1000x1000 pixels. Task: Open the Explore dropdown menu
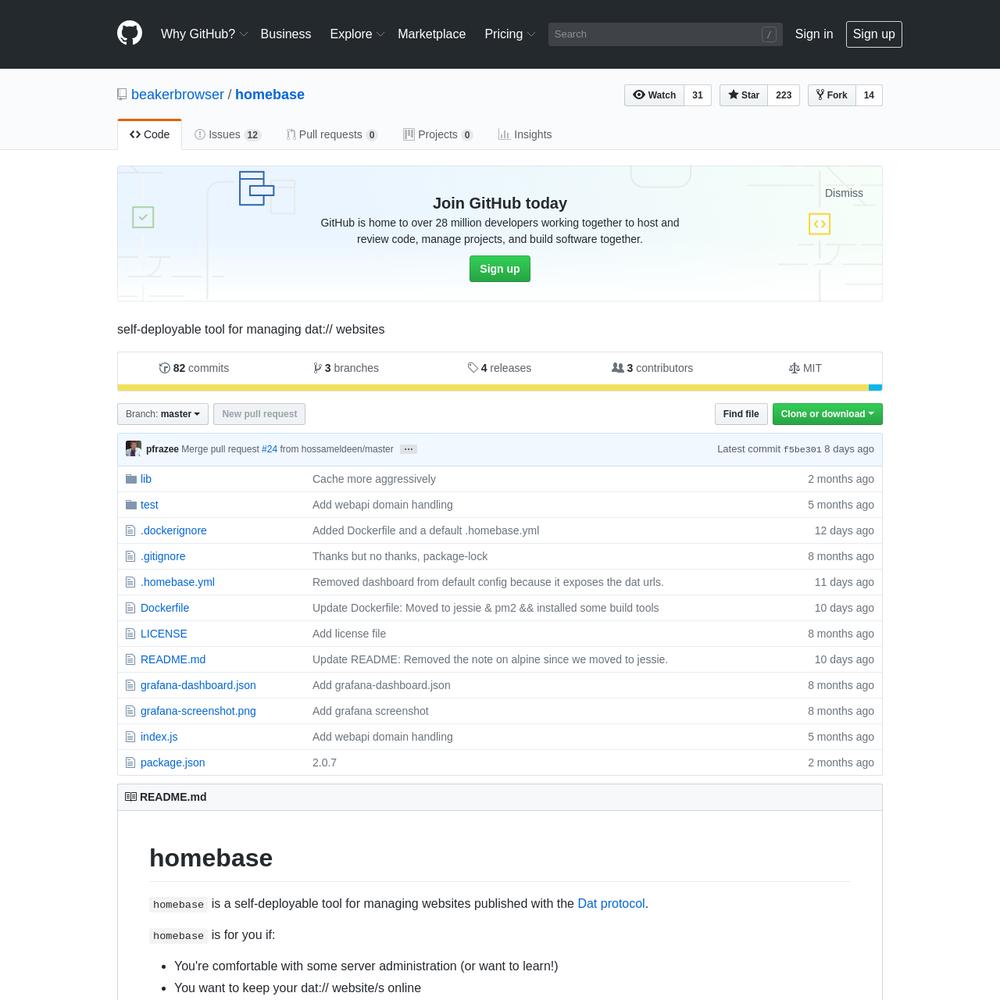357,34
